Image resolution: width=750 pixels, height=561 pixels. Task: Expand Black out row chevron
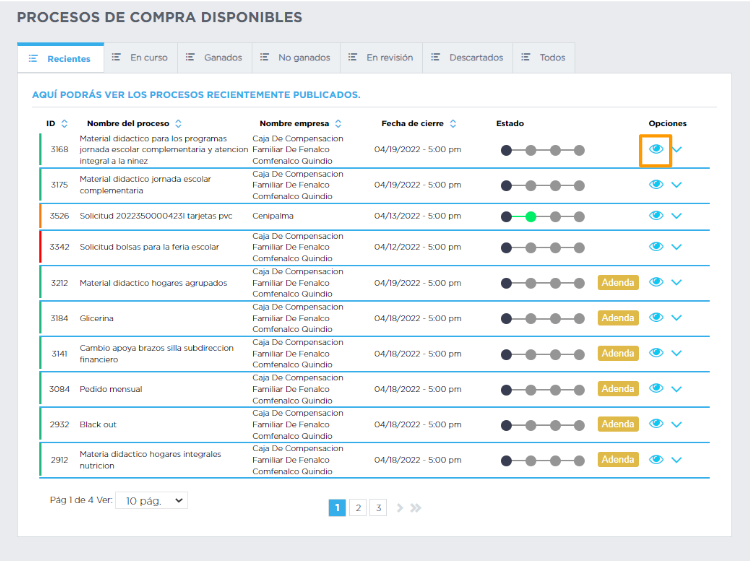676,425
